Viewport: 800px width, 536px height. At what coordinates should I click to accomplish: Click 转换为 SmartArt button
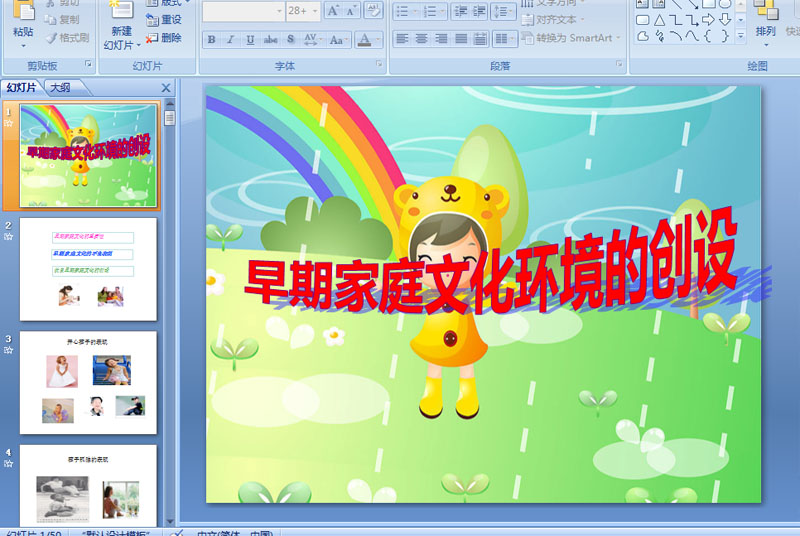tap(571, 38)
